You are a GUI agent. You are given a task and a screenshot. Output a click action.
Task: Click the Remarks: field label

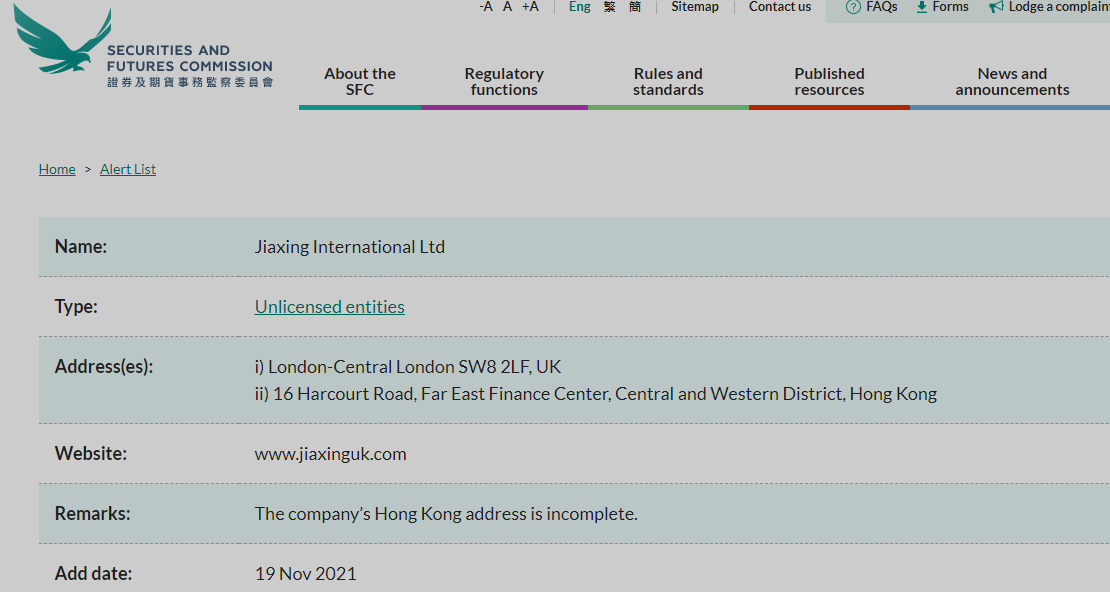coord(93,513)
